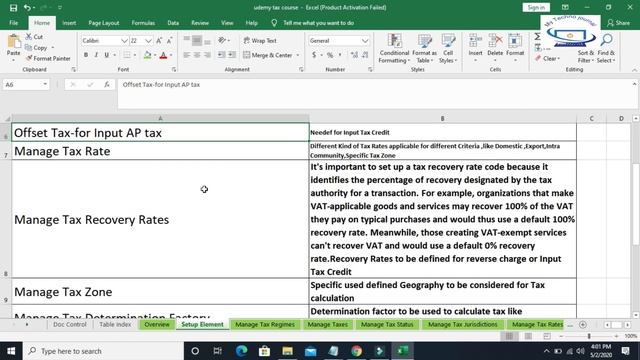Switch to the Insert ribbon tab
The height and width of the screenshot is (360, 640).
[x=69, y=23]
